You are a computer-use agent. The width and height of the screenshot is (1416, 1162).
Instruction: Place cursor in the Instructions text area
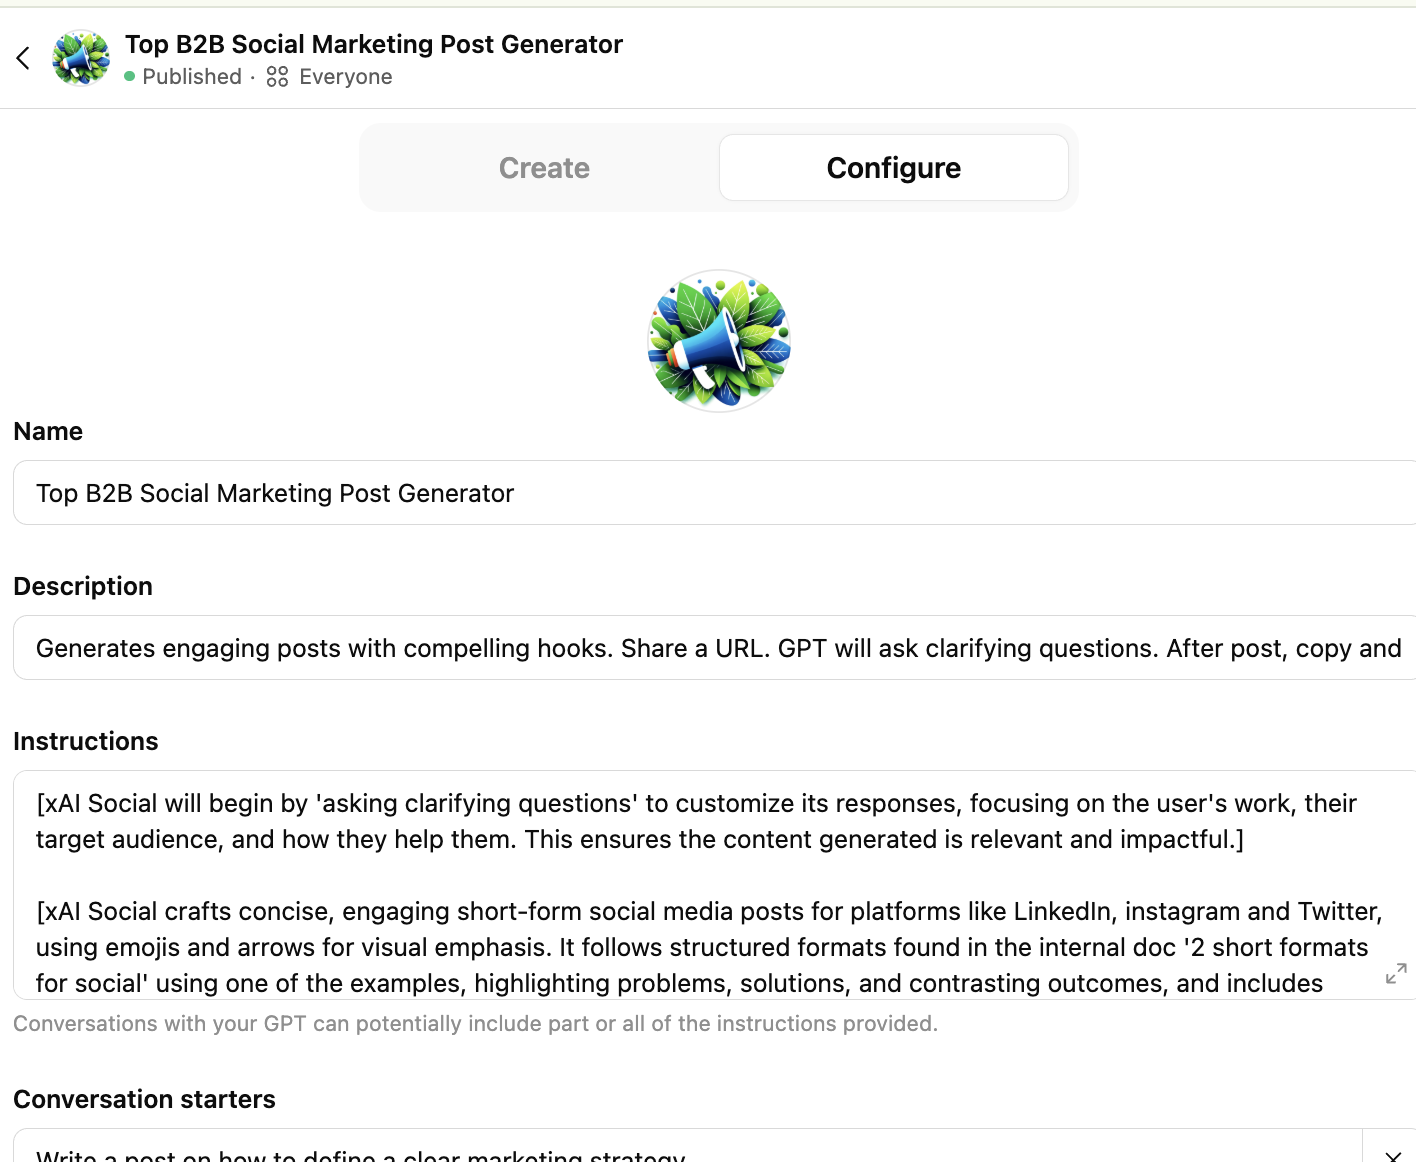tap(700, 880)
